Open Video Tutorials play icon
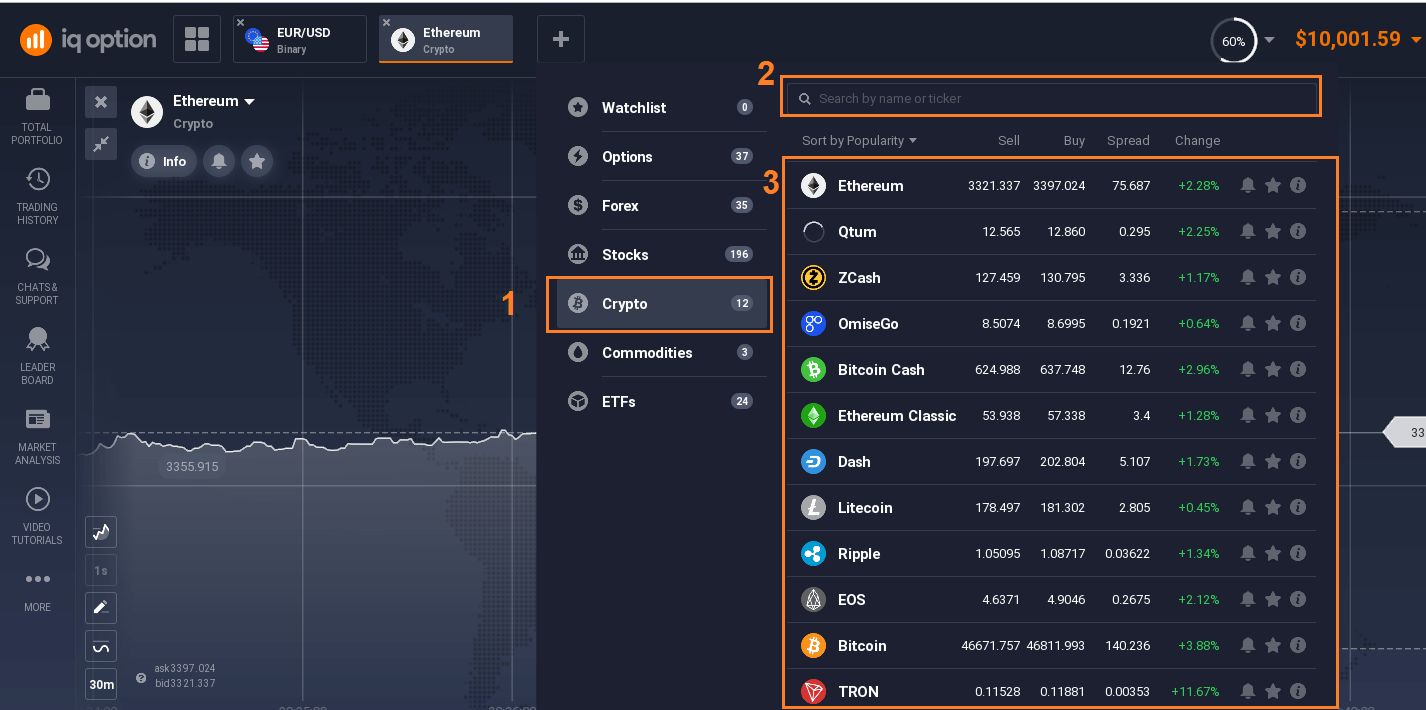Screen dimensions: 1426x710 coord(37,499)
